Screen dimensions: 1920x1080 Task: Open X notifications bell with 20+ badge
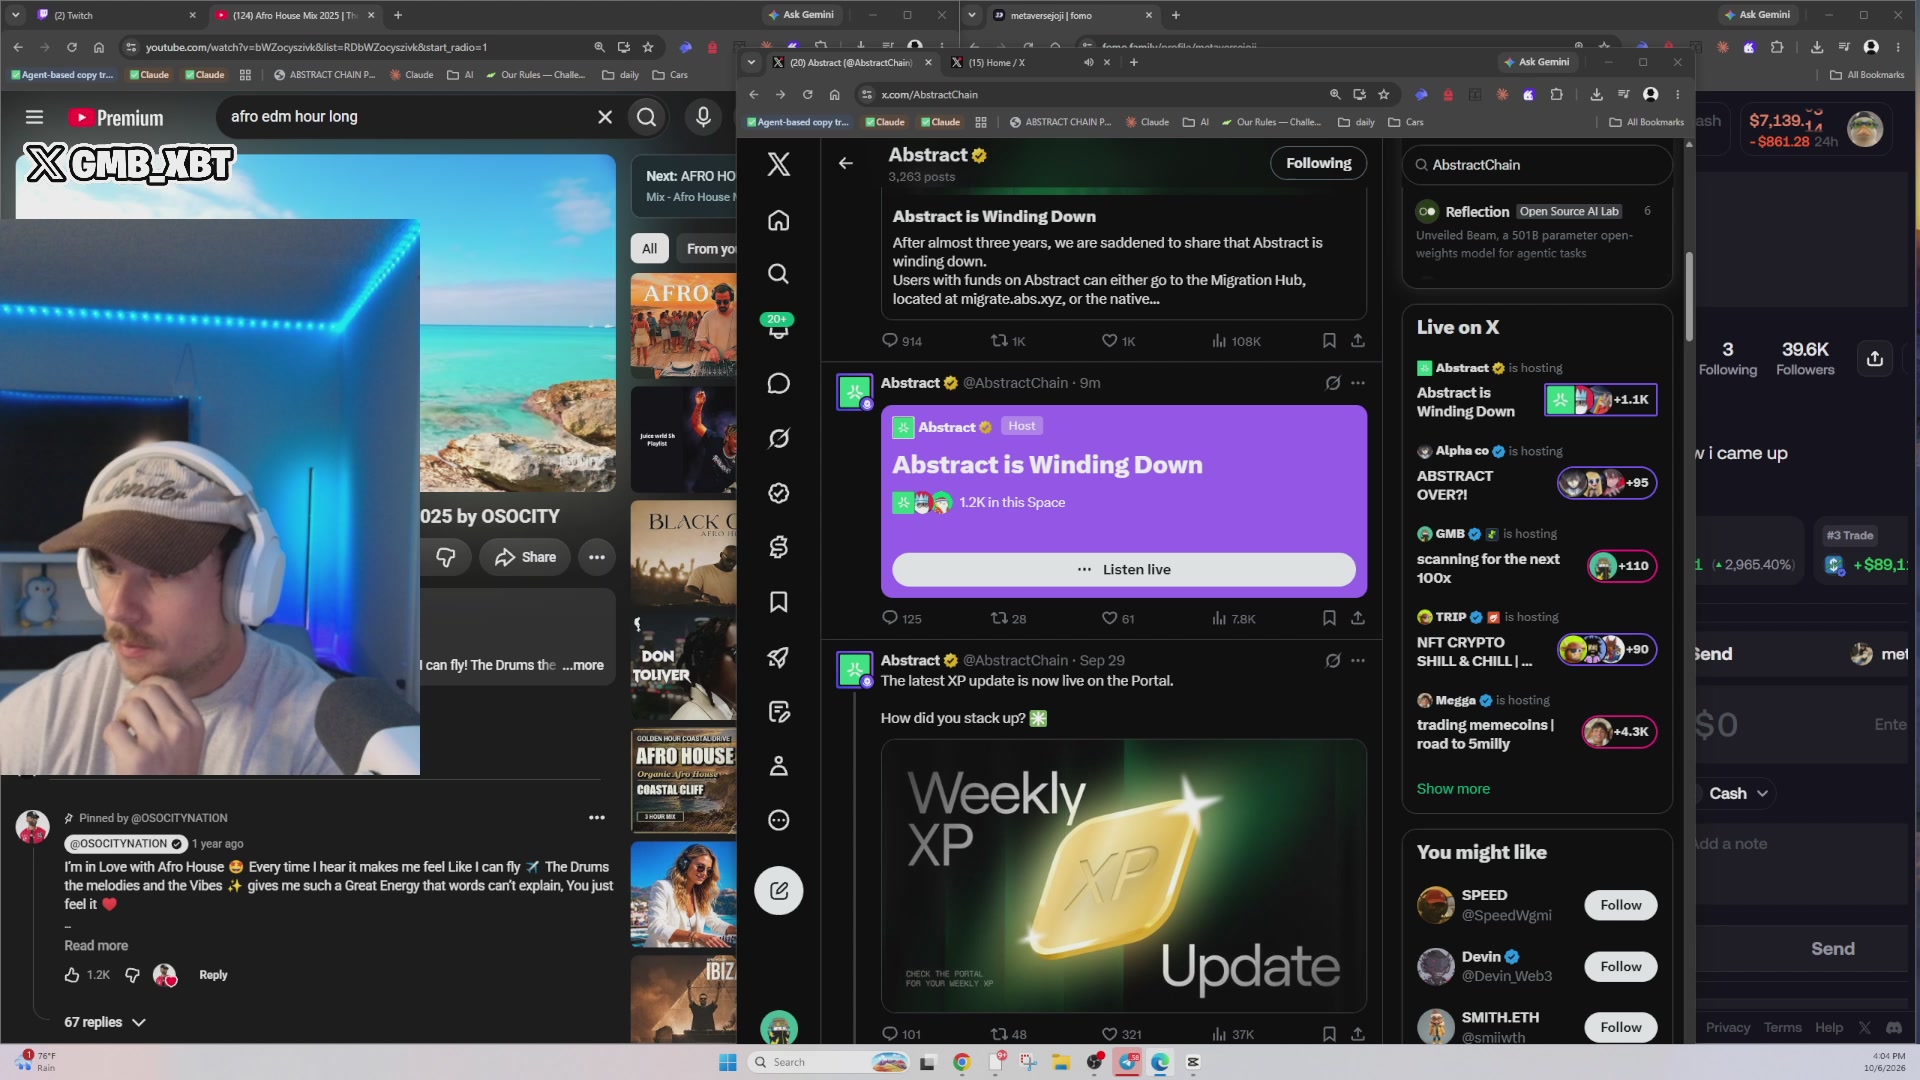coord(779,328)
